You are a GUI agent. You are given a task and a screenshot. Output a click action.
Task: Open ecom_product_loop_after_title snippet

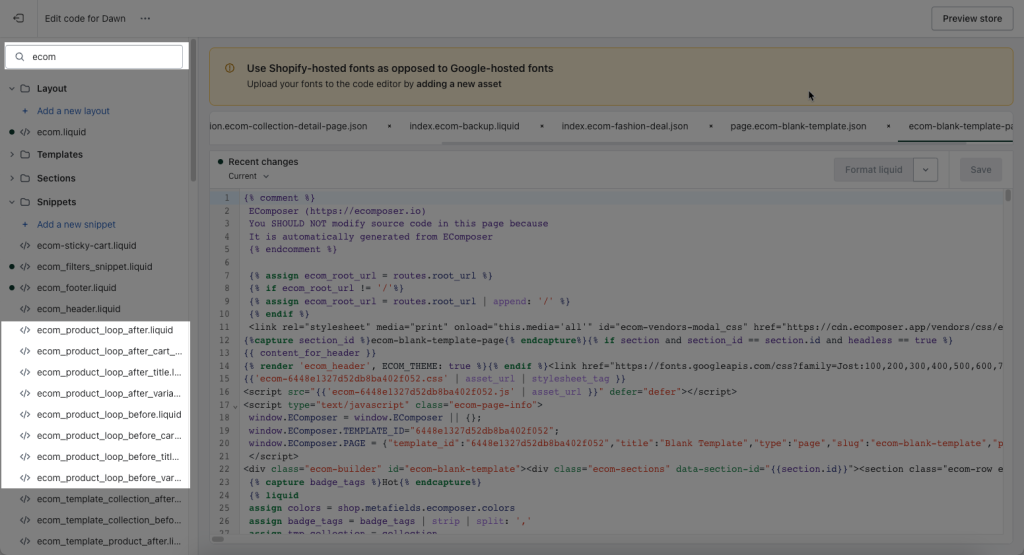[109, 372]
